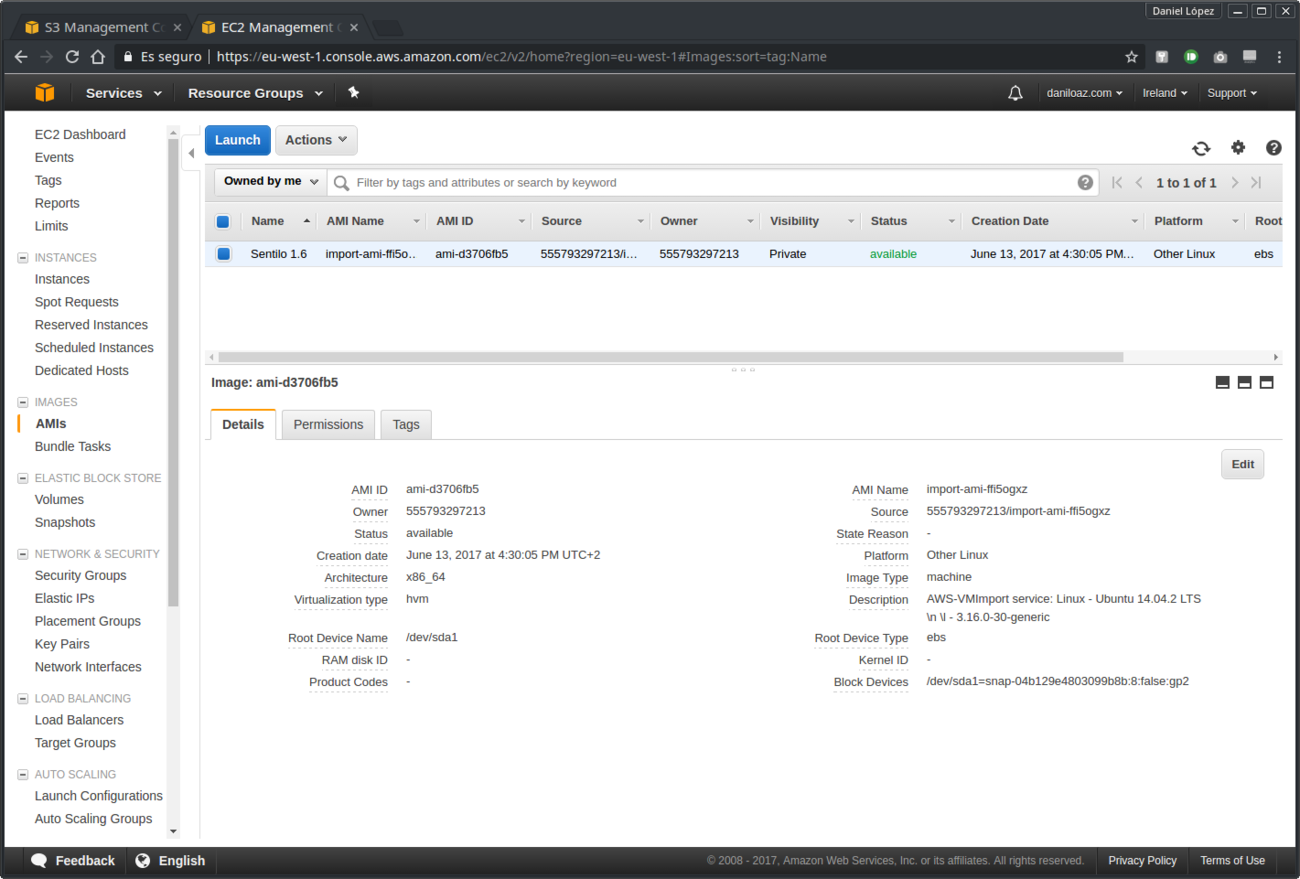Switch to S3 Management Console browser tab
The height and width of the screenshot is (879, 1300).
(104, 27)
